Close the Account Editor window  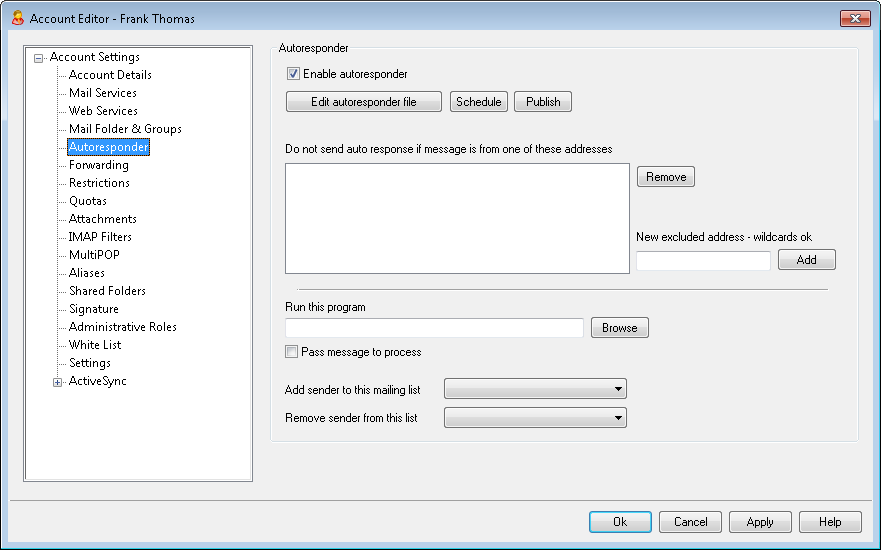855,18
